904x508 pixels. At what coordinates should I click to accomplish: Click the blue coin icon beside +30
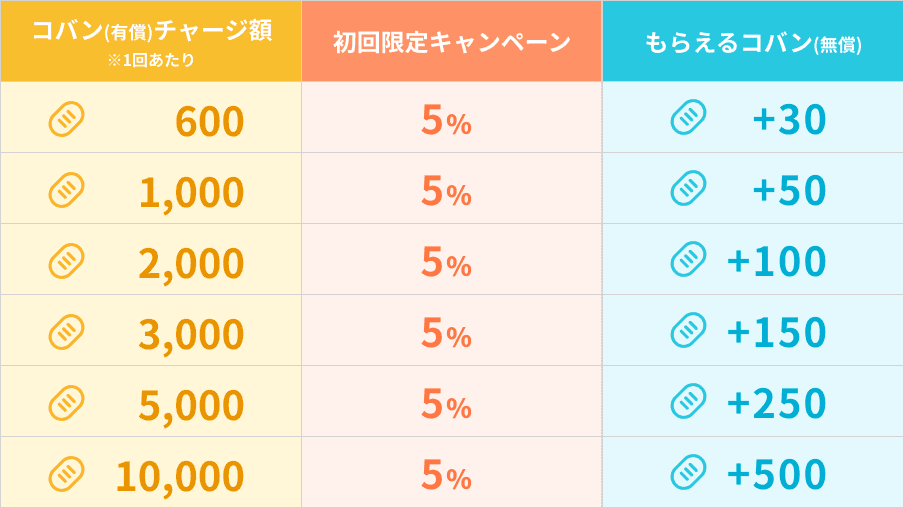click(688, 117)
